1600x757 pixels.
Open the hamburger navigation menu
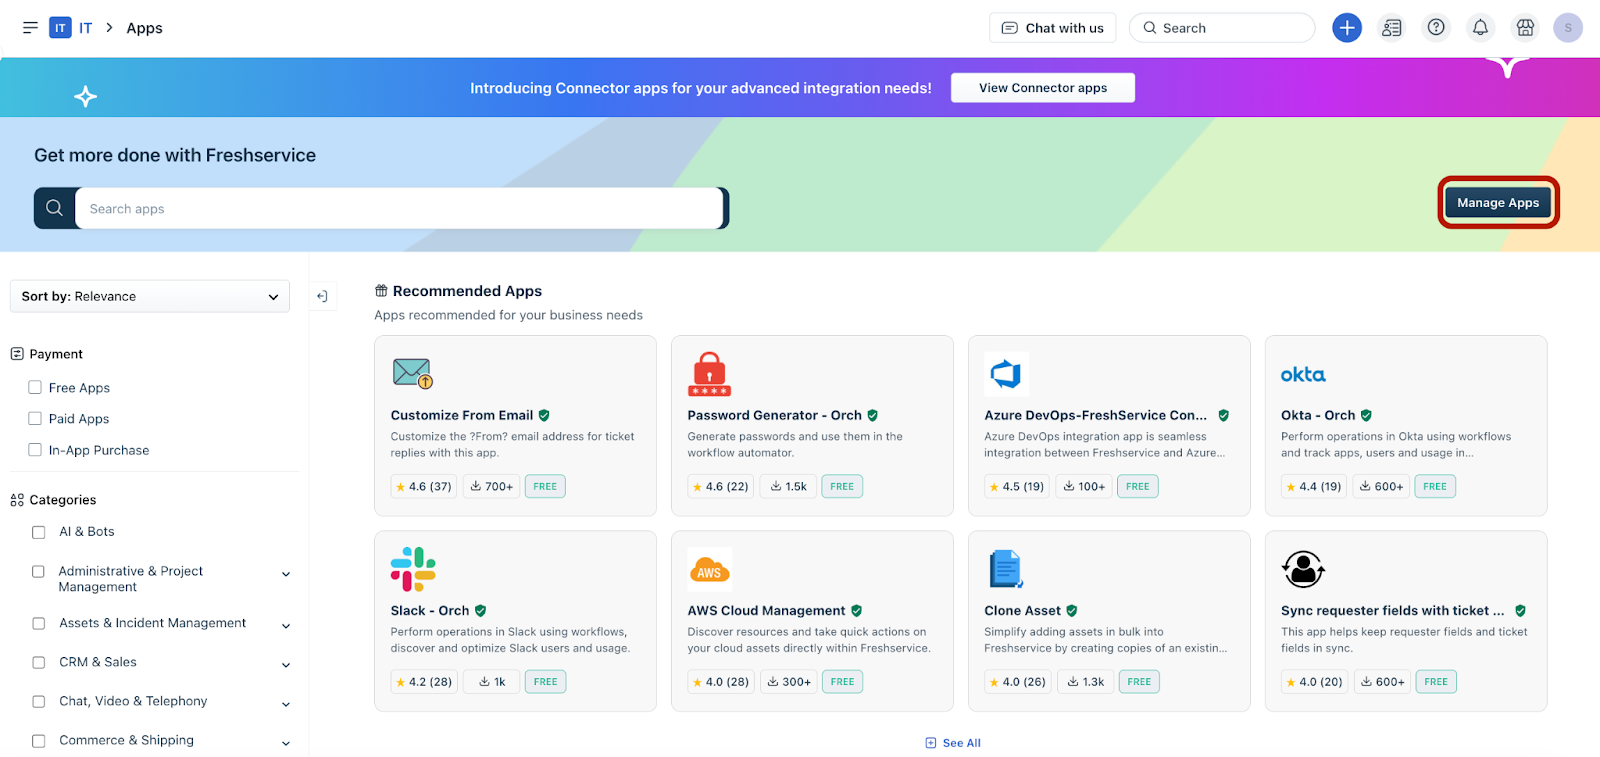[x=30, y=28]
